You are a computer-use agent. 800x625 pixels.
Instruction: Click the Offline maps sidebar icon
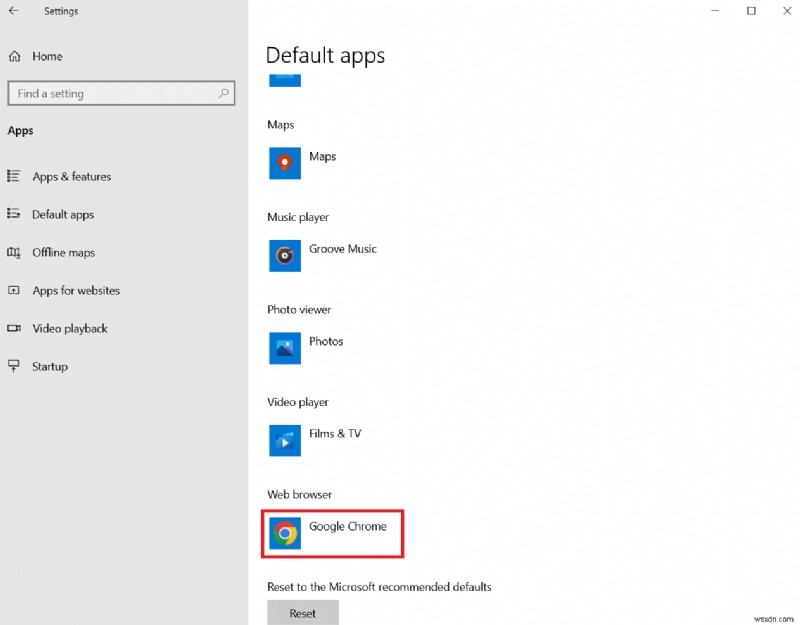point(14,252)
